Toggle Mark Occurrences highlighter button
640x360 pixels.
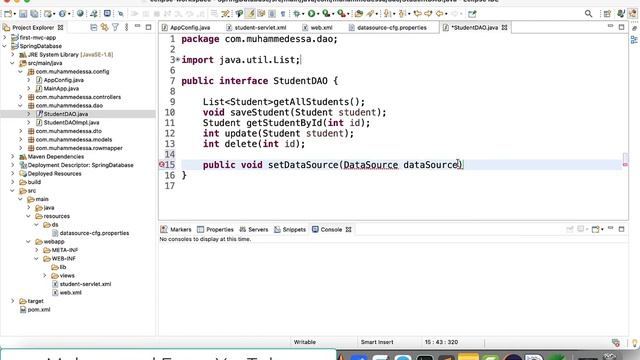pos(250,14)
